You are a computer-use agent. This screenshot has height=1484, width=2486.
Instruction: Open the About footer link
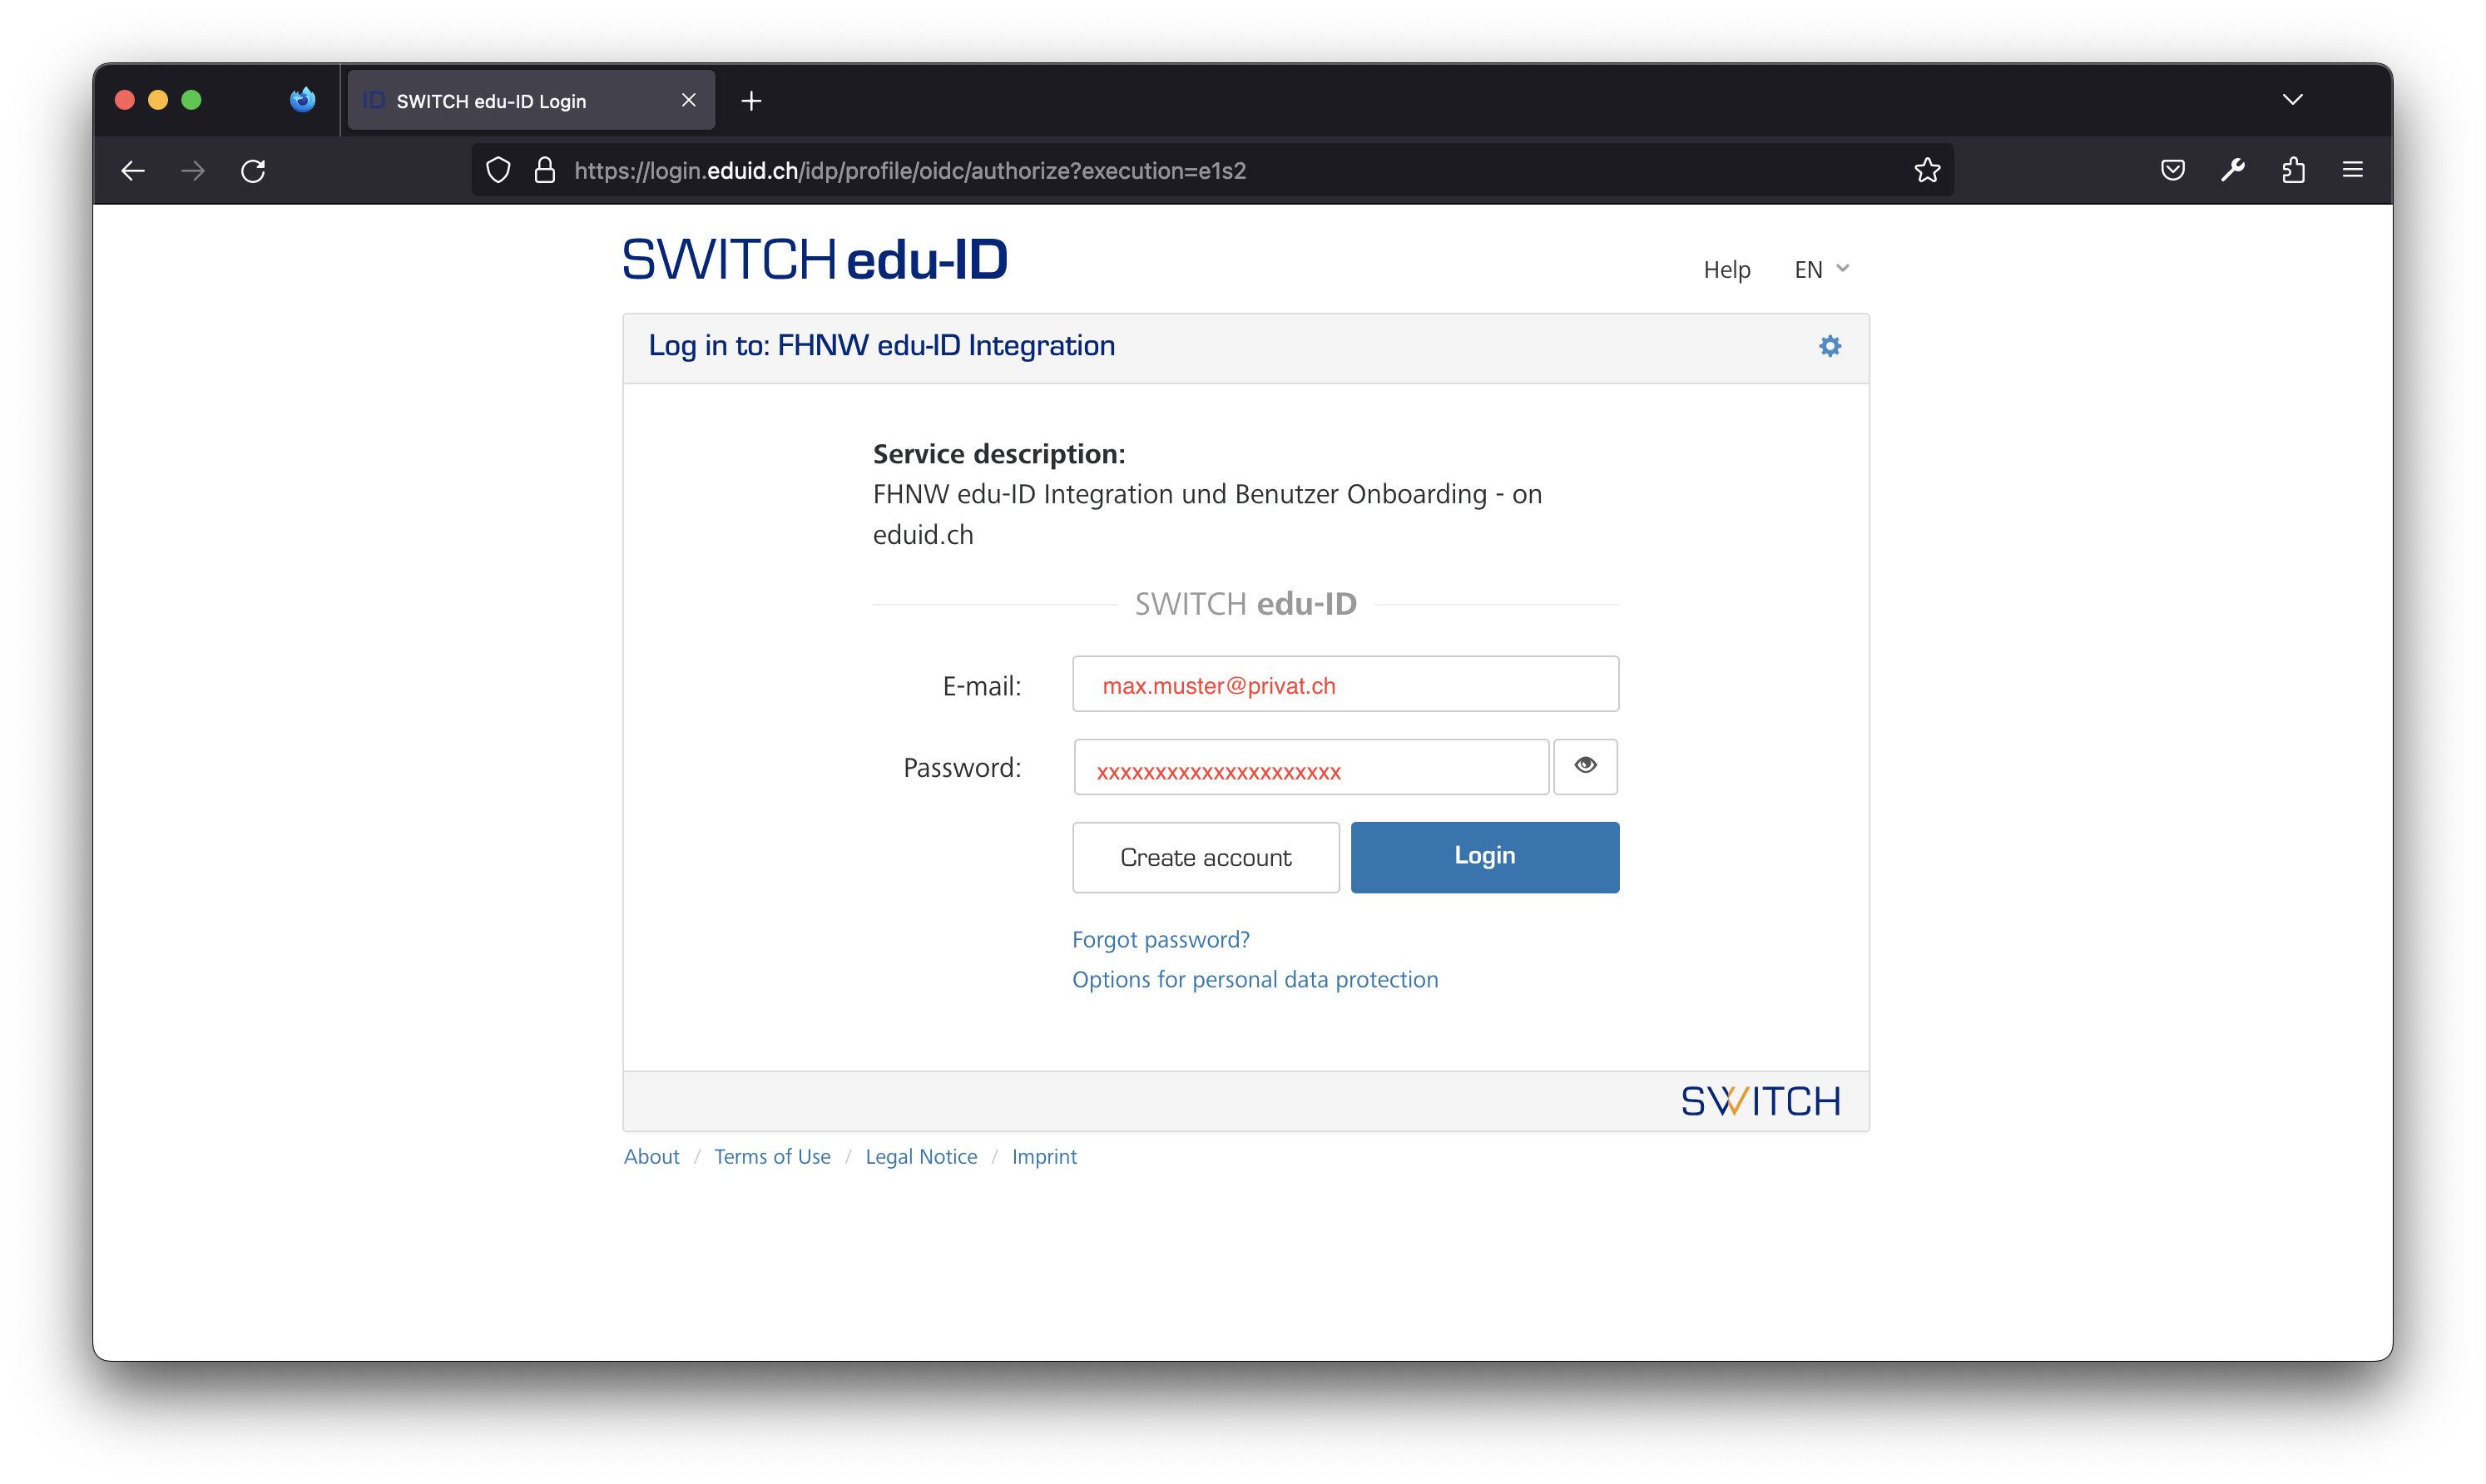(651, 1156)
